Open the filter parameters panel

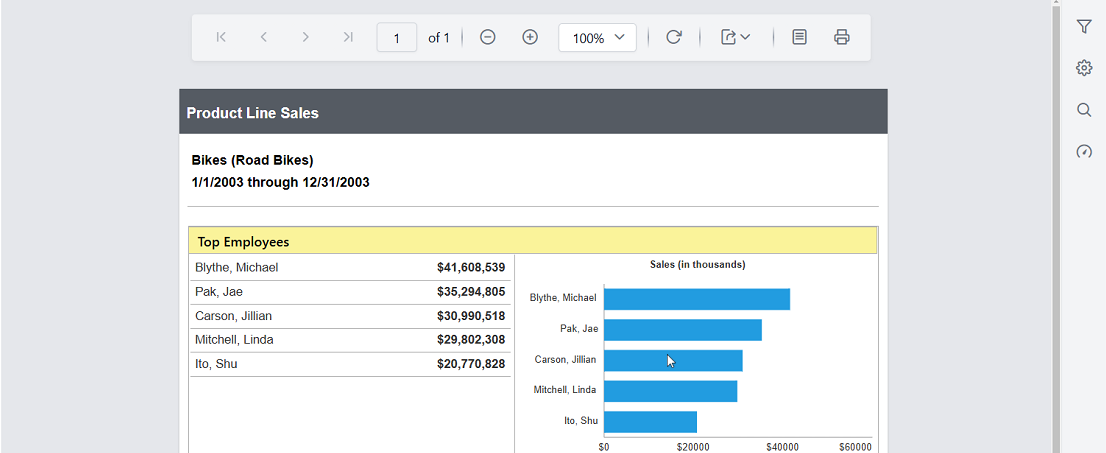(x=1084, y=26)
